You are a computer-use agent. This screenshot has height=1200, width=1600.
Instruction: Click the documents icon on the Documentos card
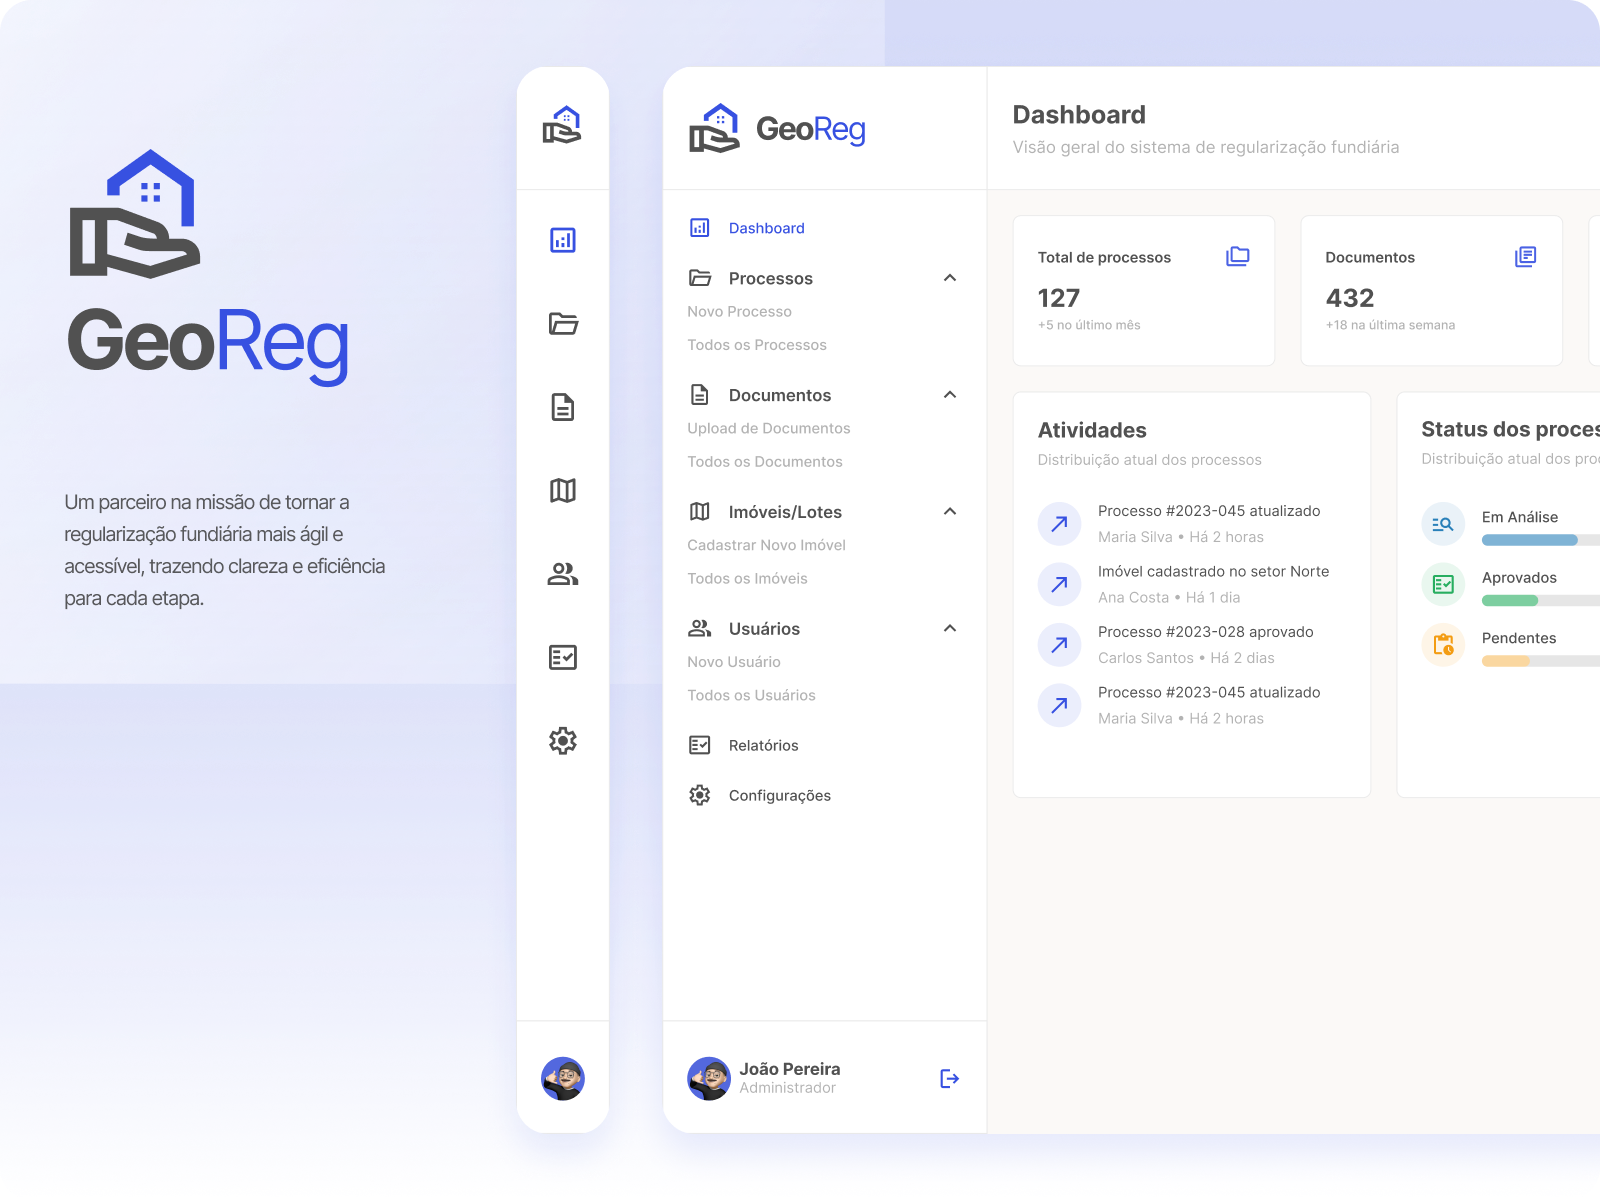[1525, 256]
